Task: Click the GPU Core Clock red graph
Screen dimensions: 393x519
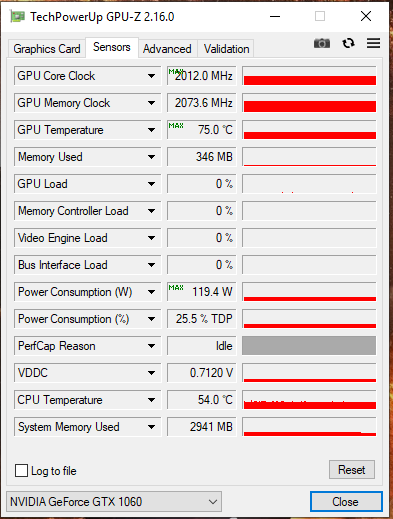Action: tap(309, 76)
